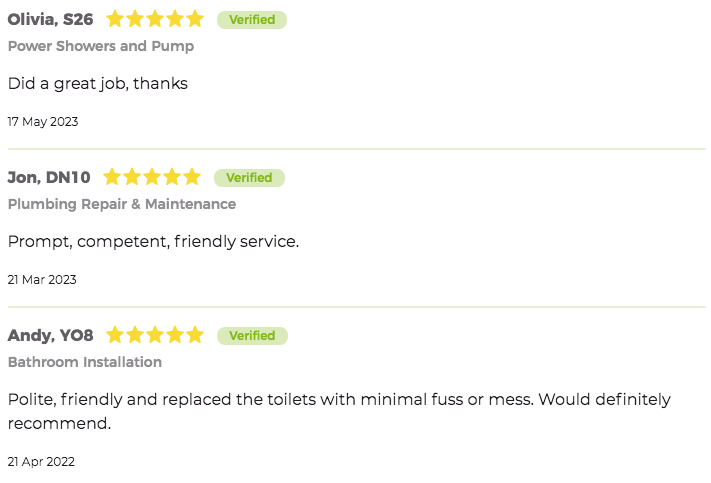Open Plumbing Repair & Maintenance category

pos(122,204)
